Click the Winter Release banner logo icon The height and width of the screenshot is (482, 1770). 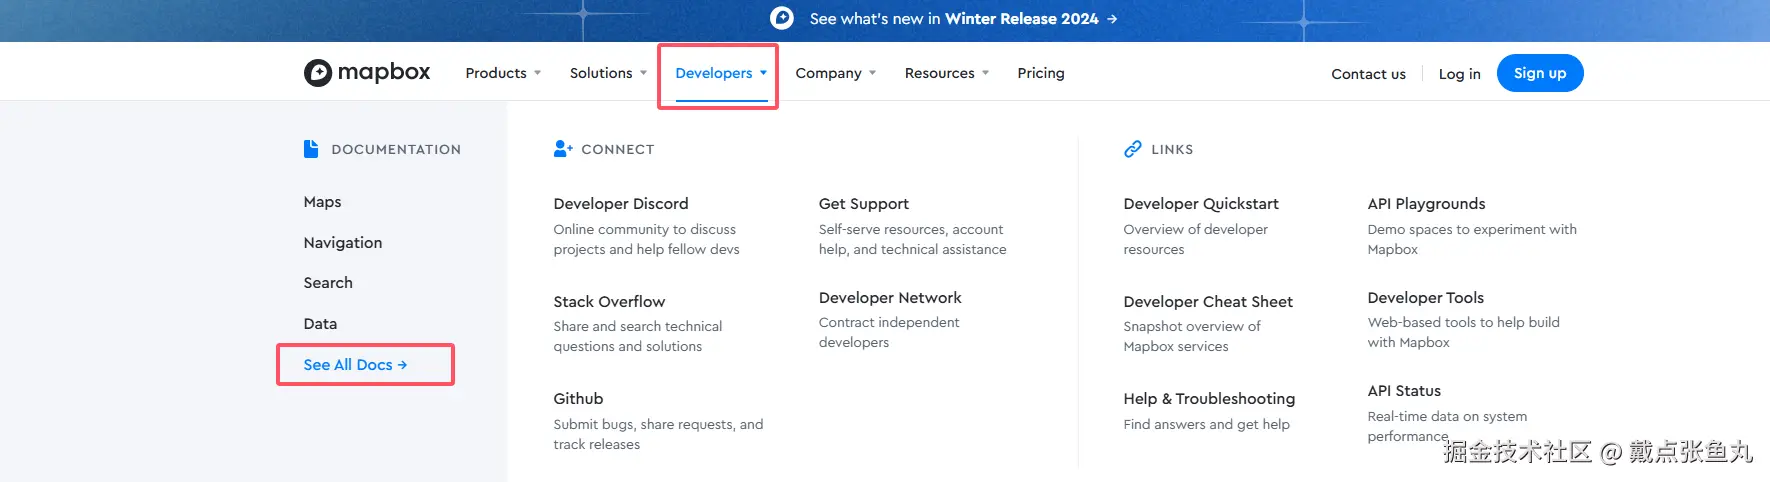782,18
